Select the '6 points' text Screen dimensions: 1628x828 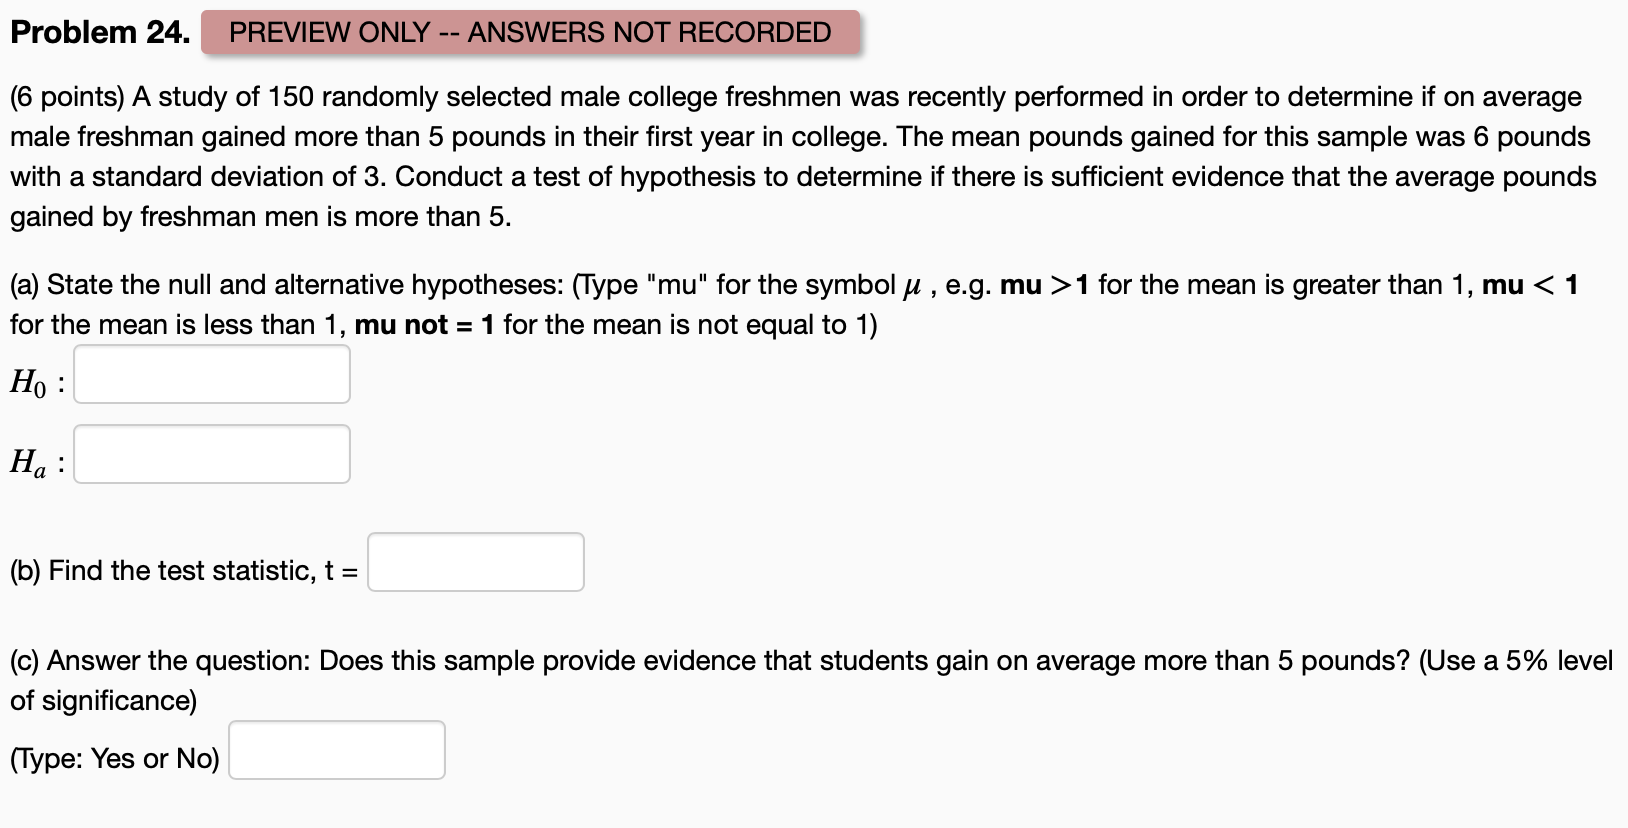coord(68,96)
